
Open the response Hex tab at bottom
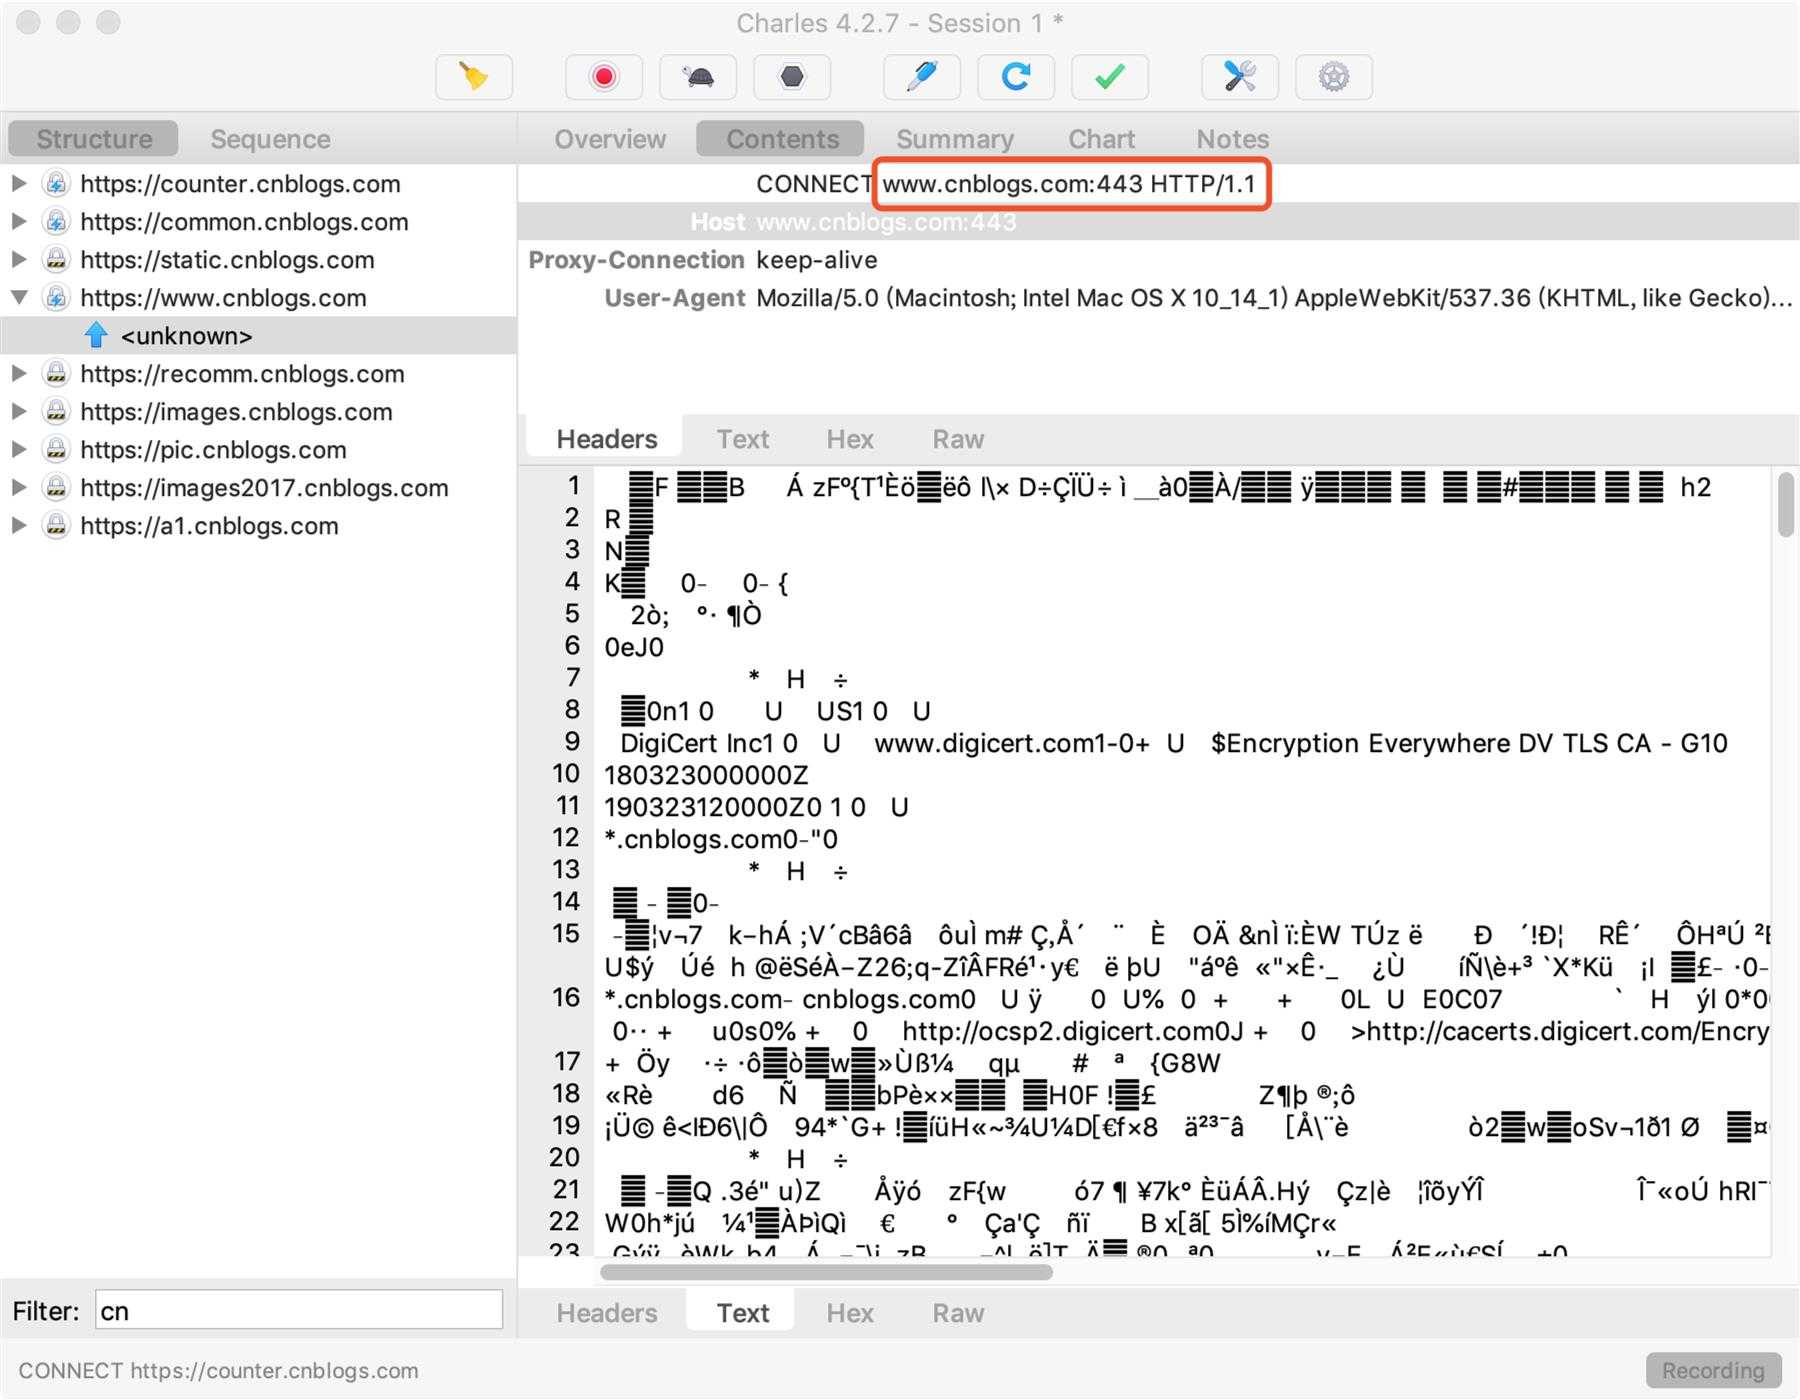[849, 1313]
